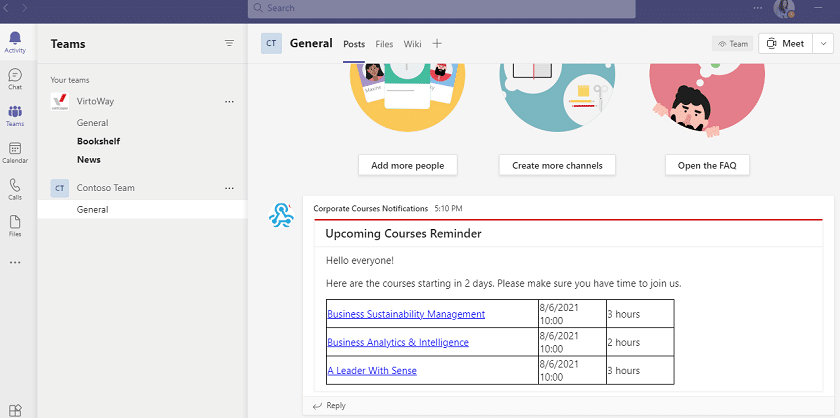This screenshot has height=418, width=840.
Task: Show more apps ellipsis in left rail
Action: (x=15, y=263)
